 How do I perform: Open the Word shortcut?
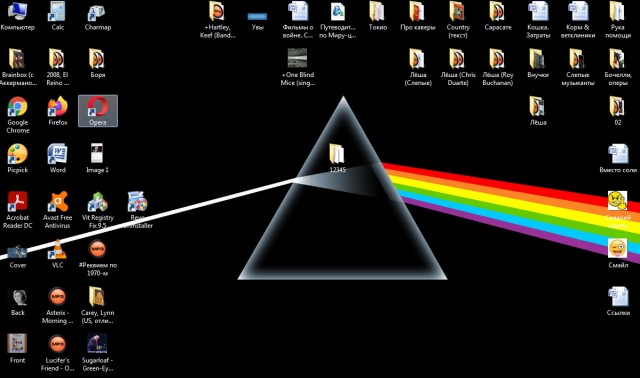(58, 159)
